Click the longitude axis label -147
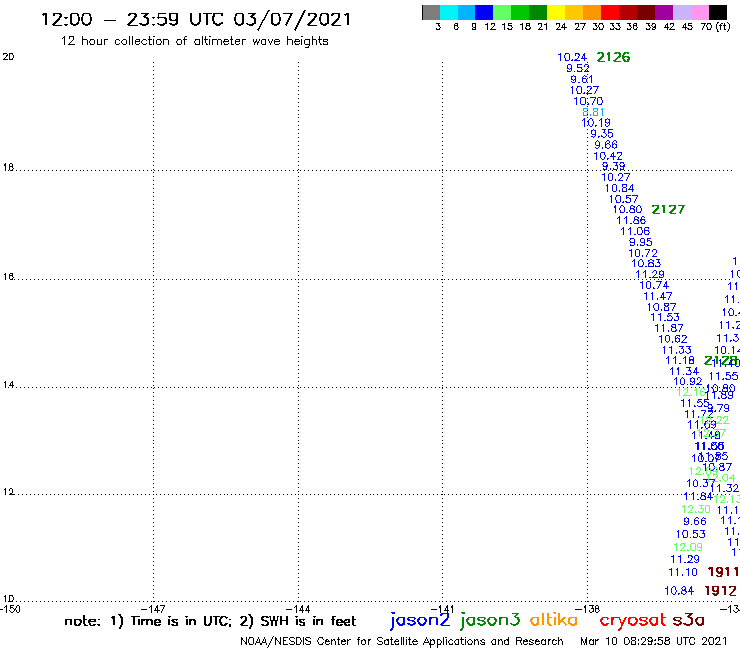 click(x=153, y=609)
